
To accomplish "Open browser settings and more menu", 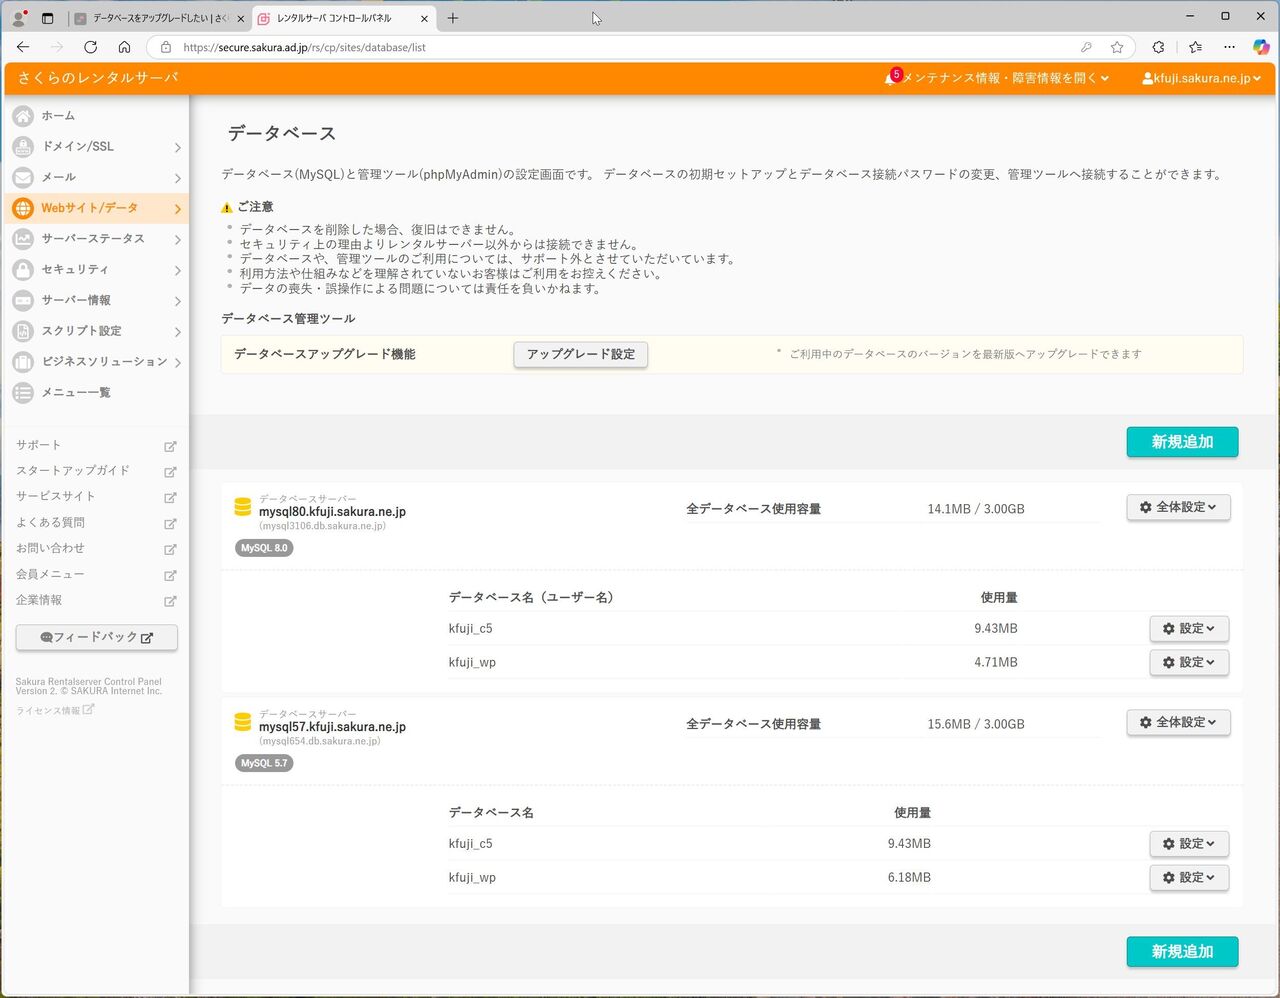I will tap(1230, 47).
